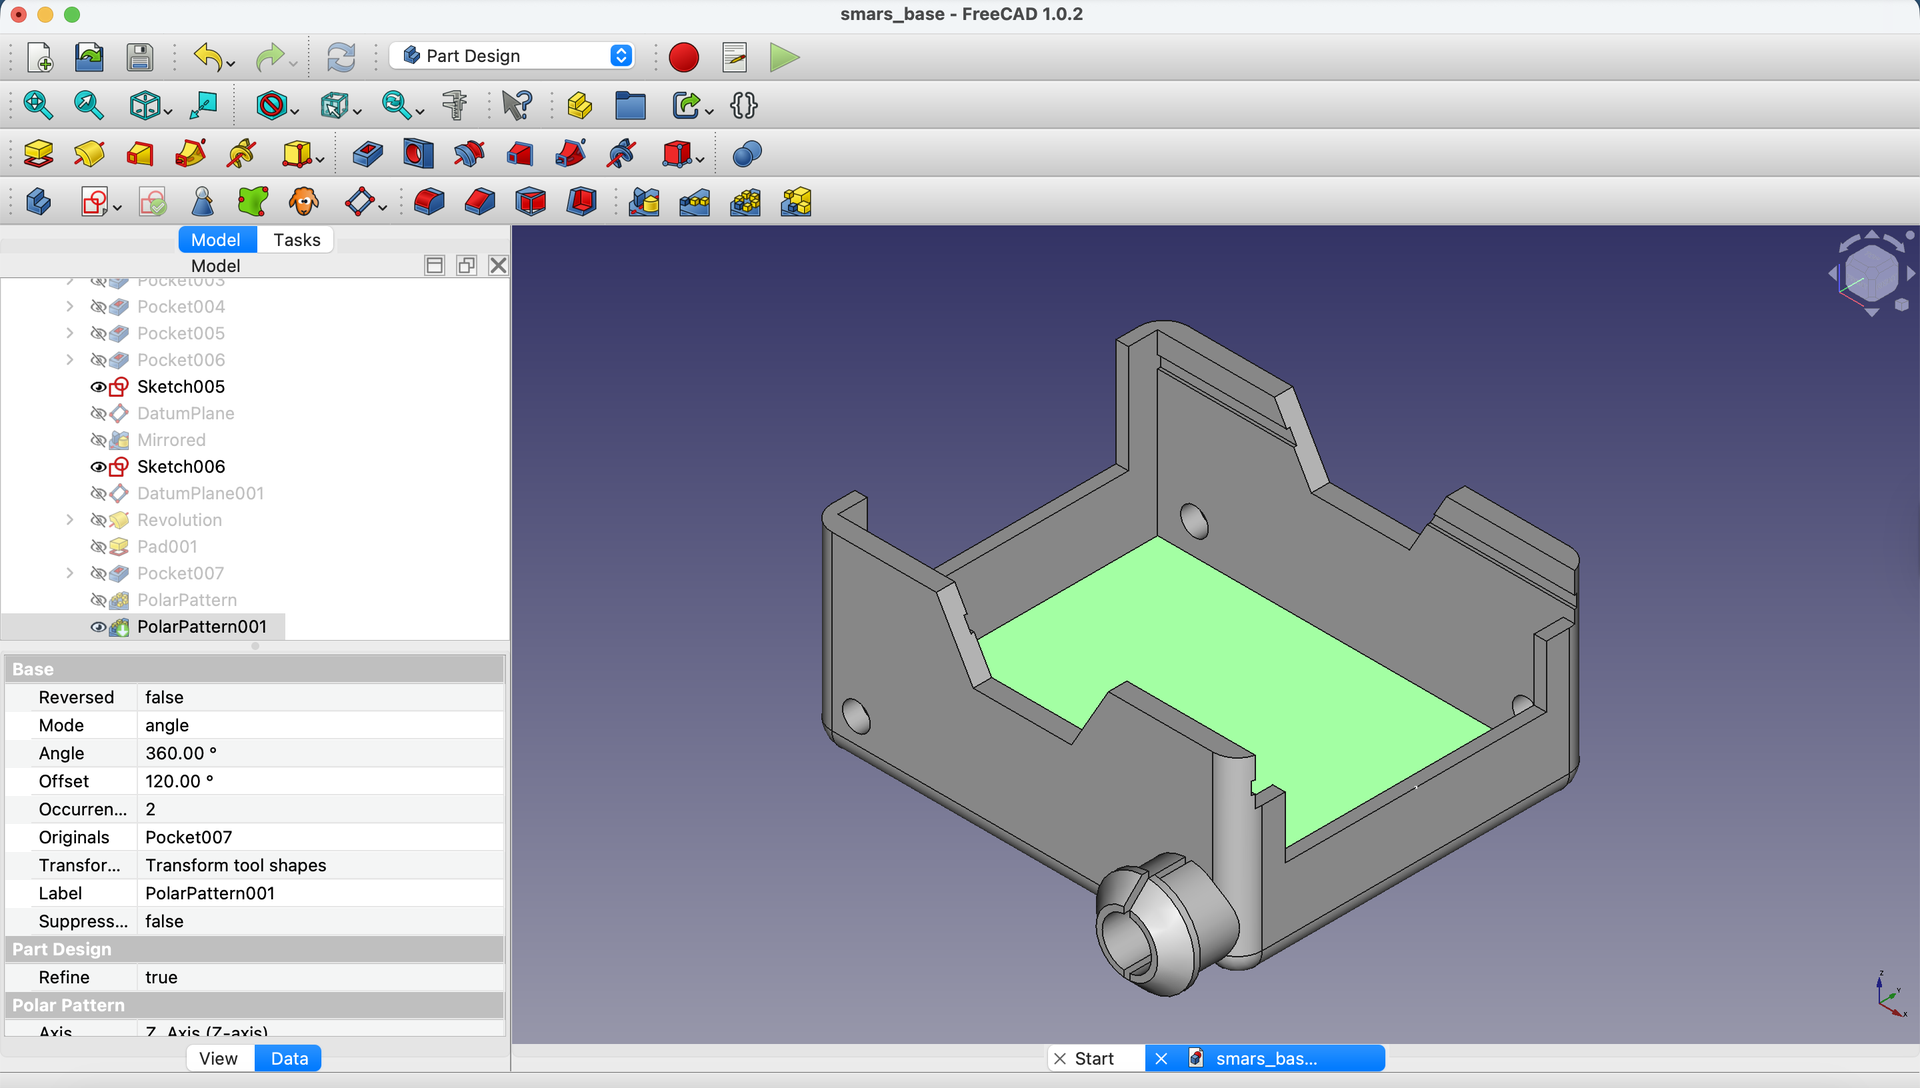Switch to the View properties tab
This screenshot has height=1088, width=1920.
click(218, 1058)
